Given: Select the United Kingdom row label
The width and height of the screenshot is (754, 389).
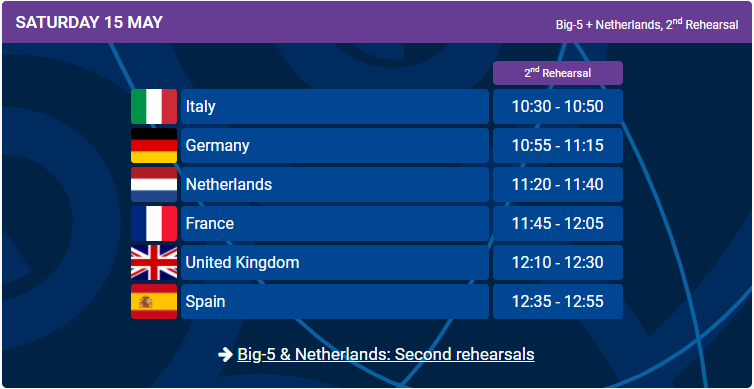Looking at the screenshot, I should pos(242,263).
